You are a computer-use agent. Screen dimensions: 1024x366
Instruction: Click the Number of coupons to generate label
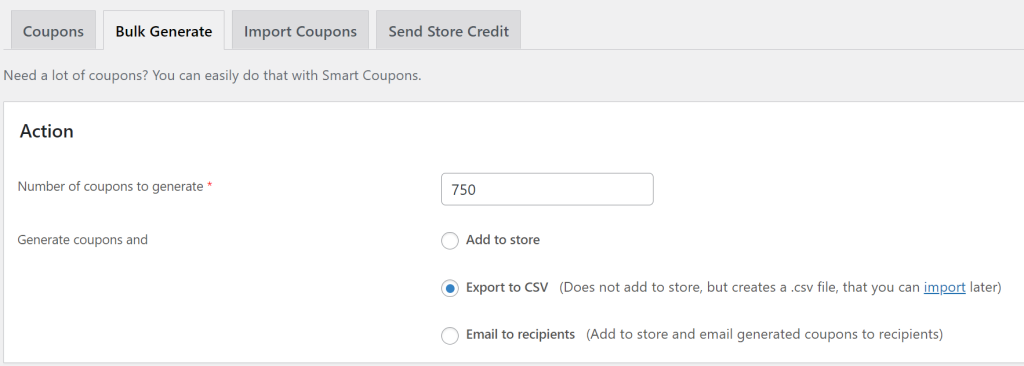[110, 187]
